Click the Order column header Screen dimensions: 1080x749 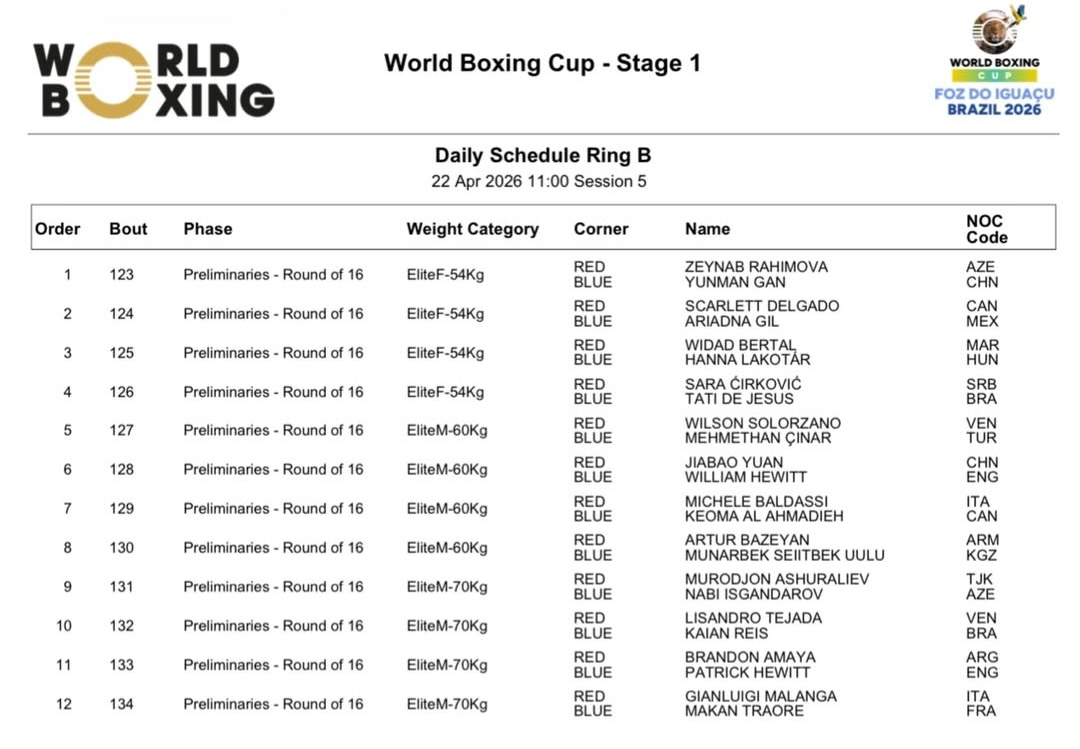tap(58, 229)
